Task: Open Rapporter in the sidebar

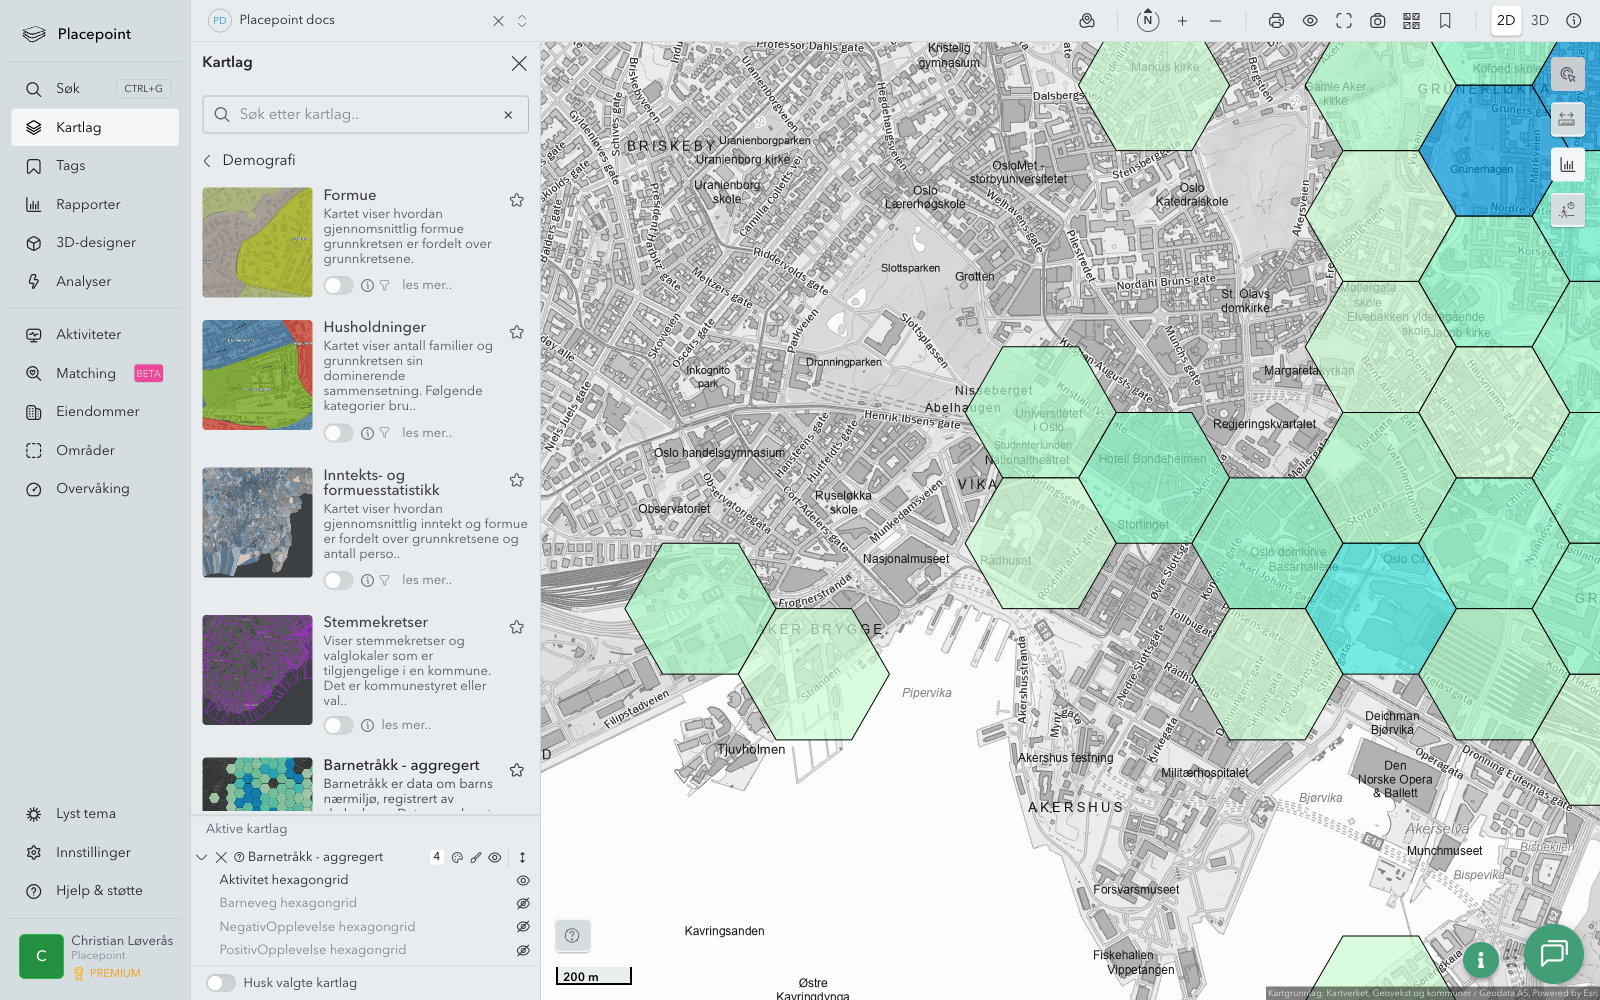Action: click(88, 204)
